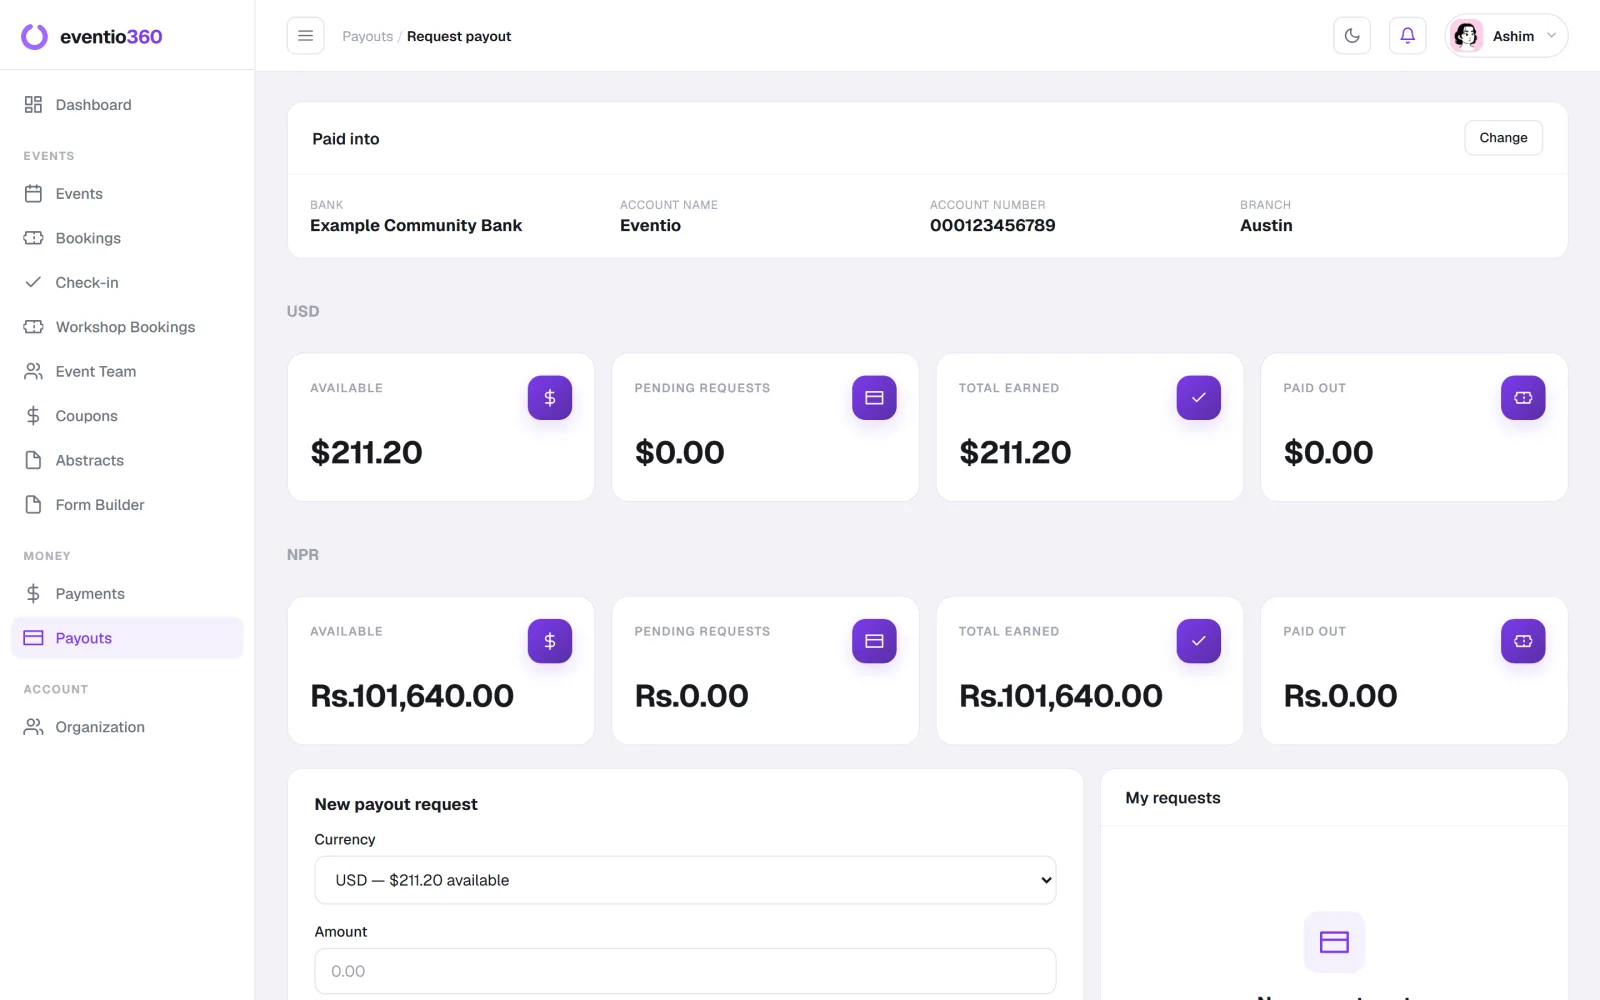This screenshot has height=1000, width=1600.
Task: Click the Example Community Bank name
Action: (416, 226)
